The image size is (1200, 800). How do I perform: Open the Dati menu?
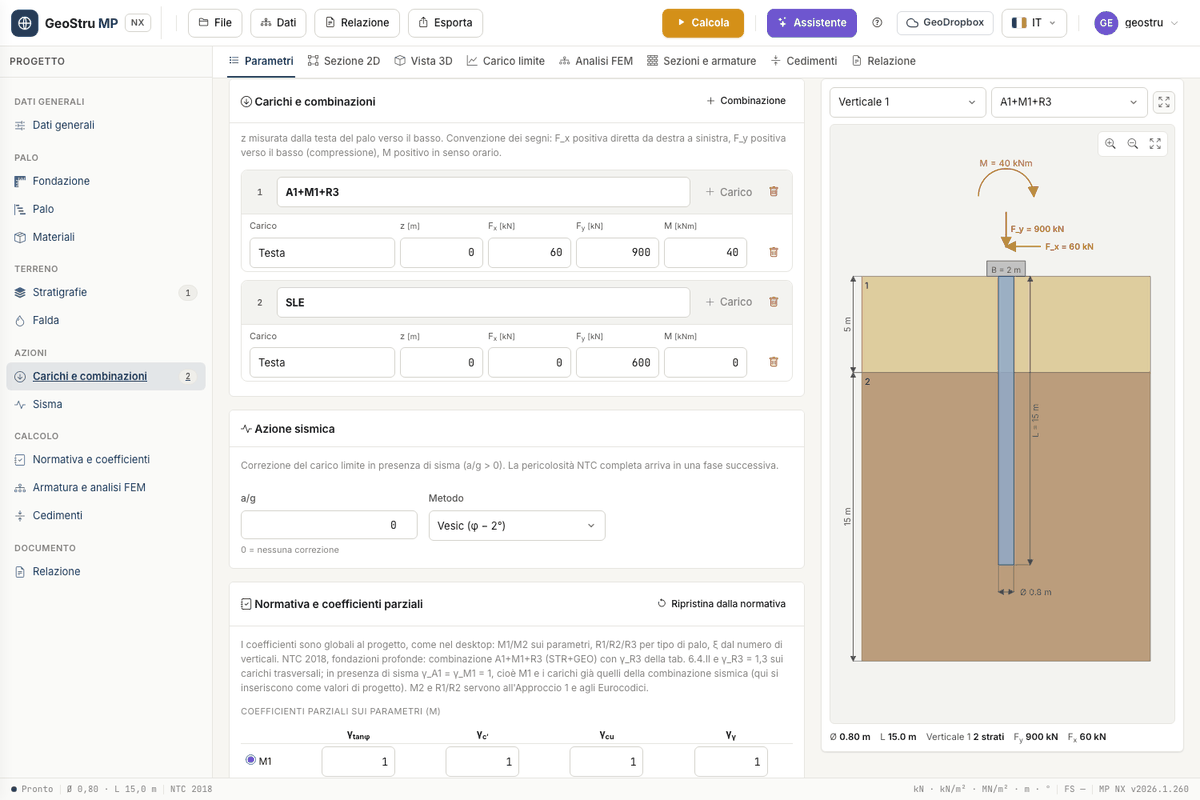278,23
